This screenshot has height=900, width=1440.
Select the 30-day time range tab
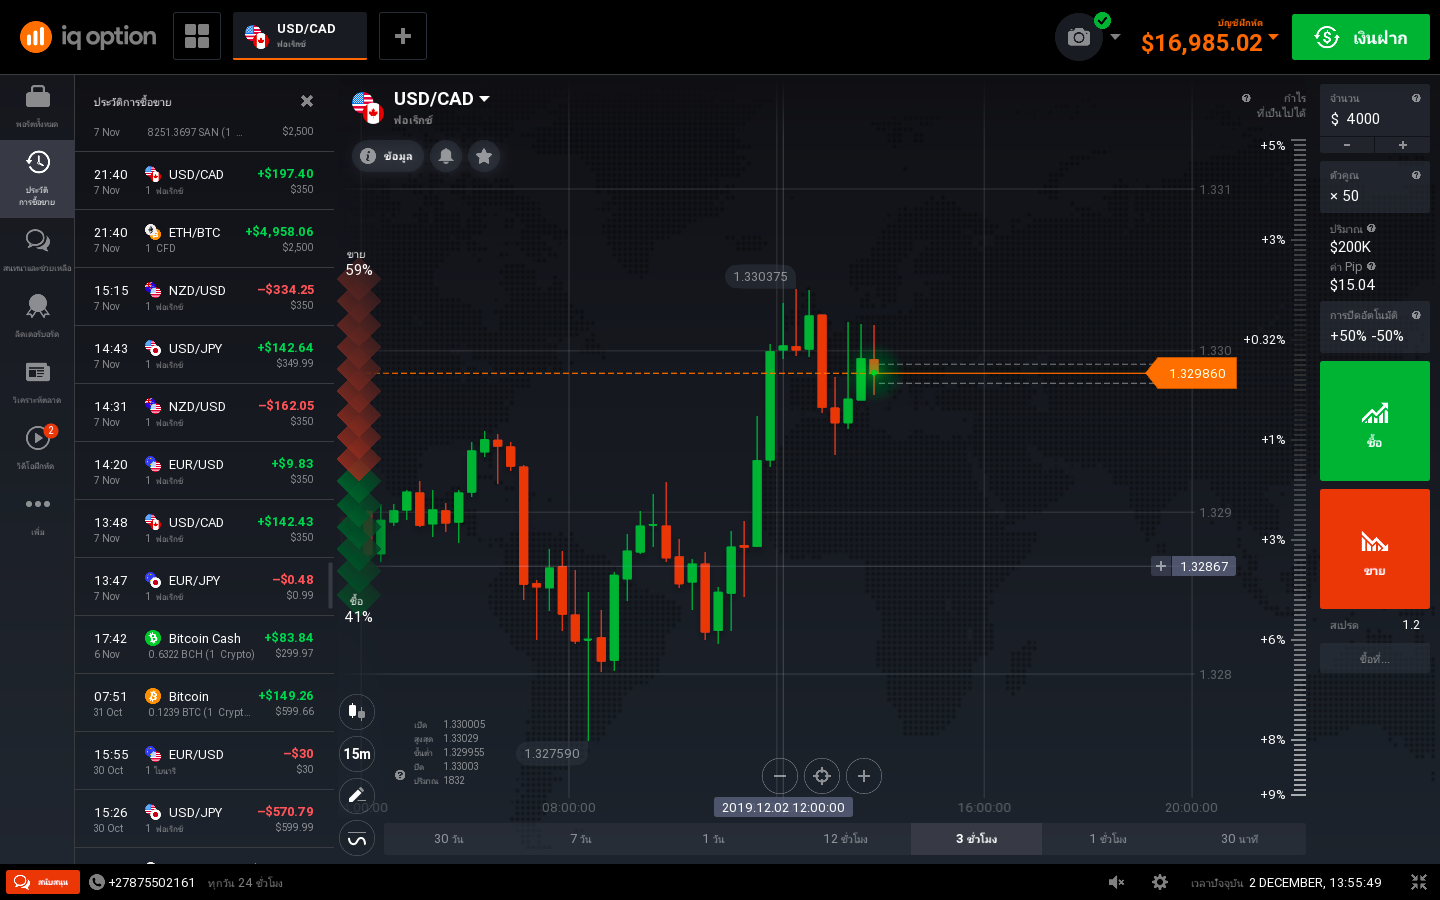[449, 839]
